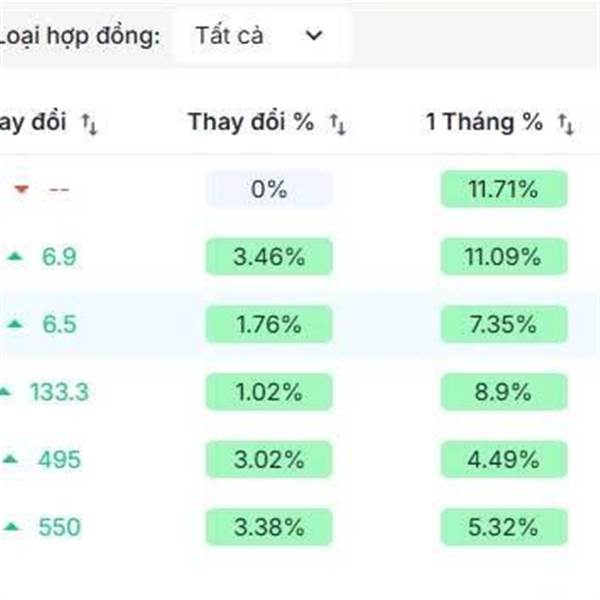Image resolution: width=600 pixels, height=600 pixels.
Task: Select the 1.76% highlighted row badge
Action: tap(269, 324)
